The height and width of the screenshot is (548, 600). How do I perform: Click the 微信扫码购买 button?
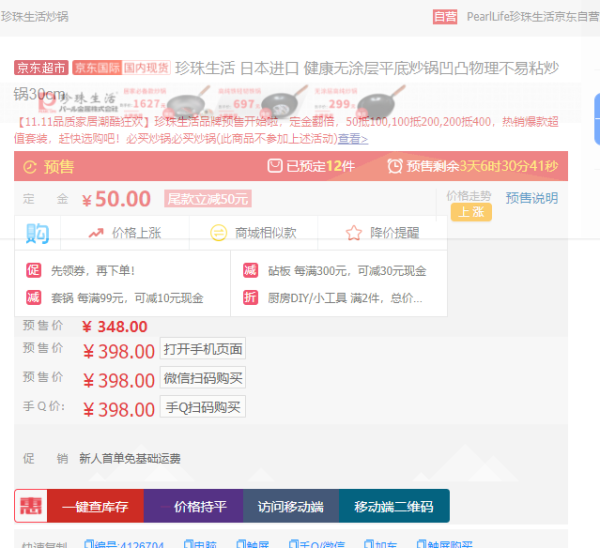(x=203, y=378)
